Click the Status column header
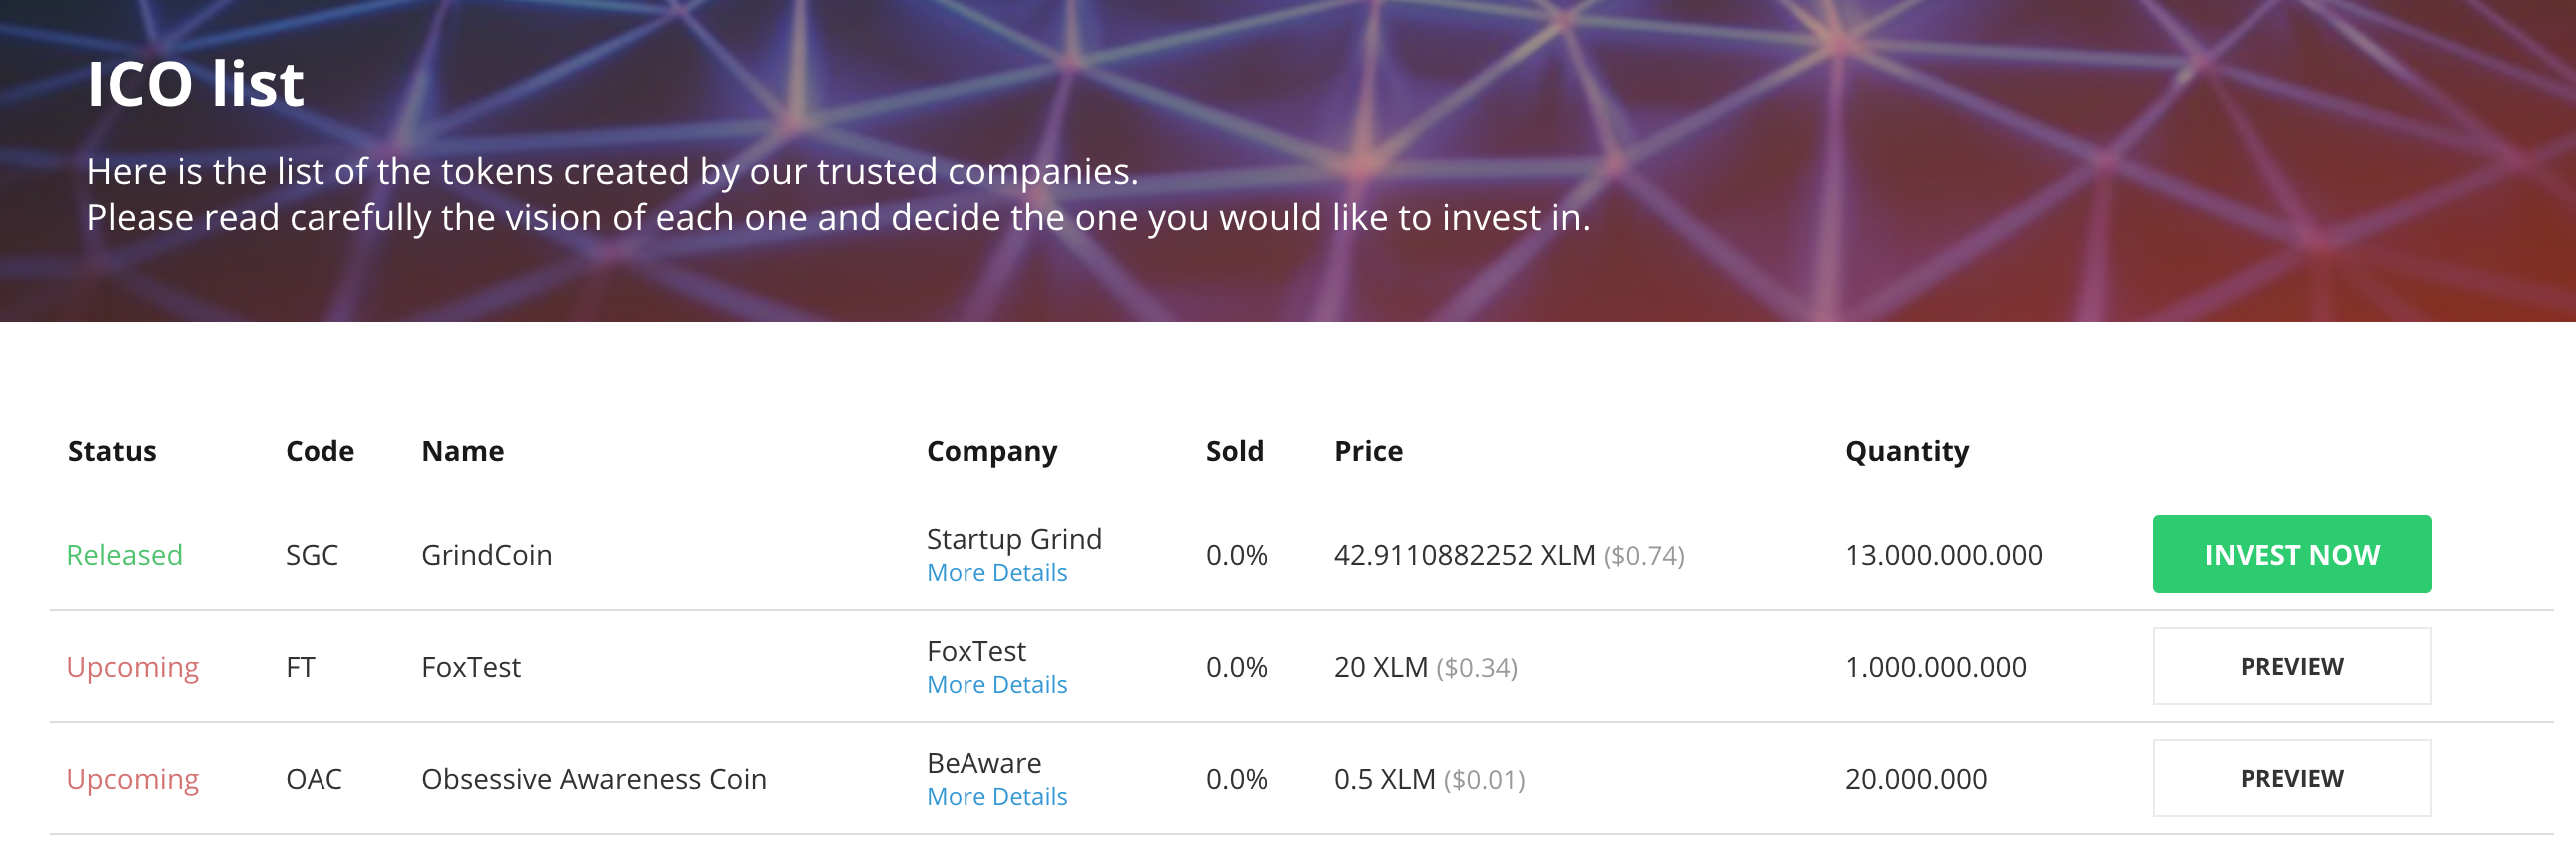 112,452
